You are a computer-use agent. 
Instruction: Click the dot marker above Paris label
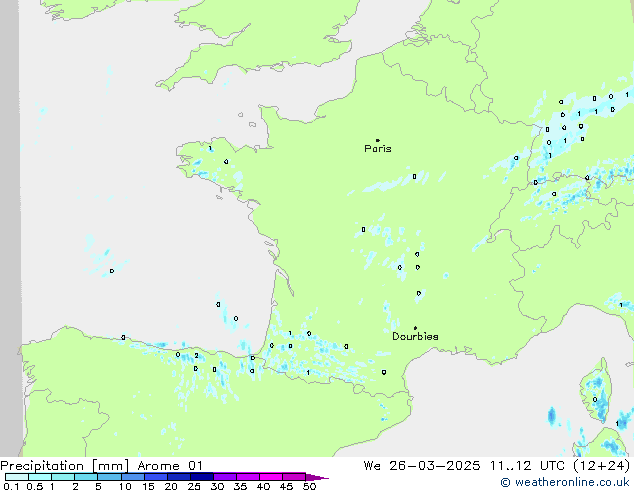pyautogui.click(x=378, y=140)
